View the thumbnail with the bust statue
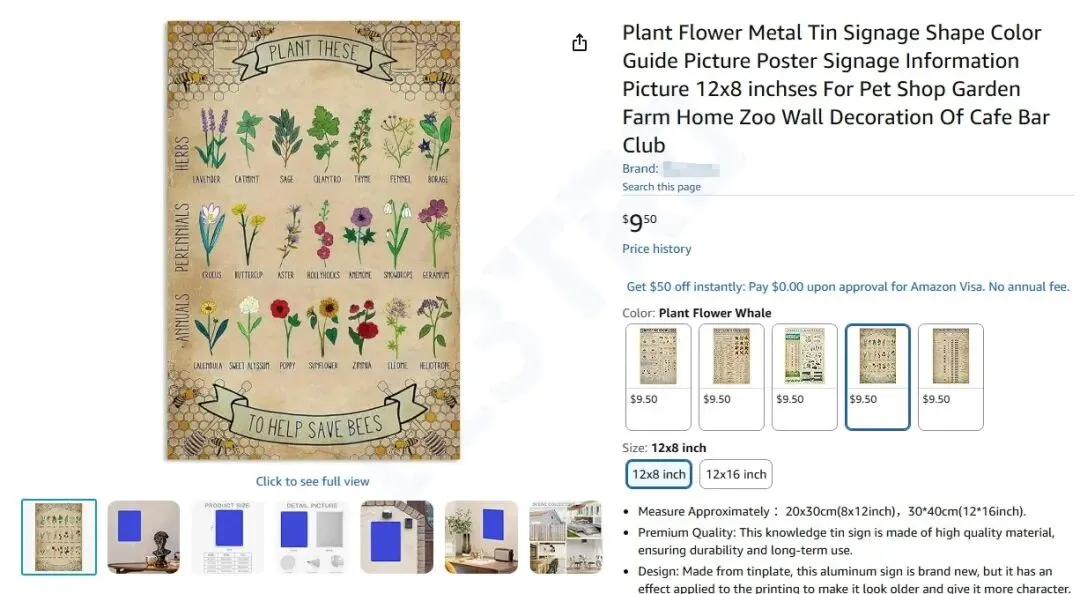 tap(143, 537)
